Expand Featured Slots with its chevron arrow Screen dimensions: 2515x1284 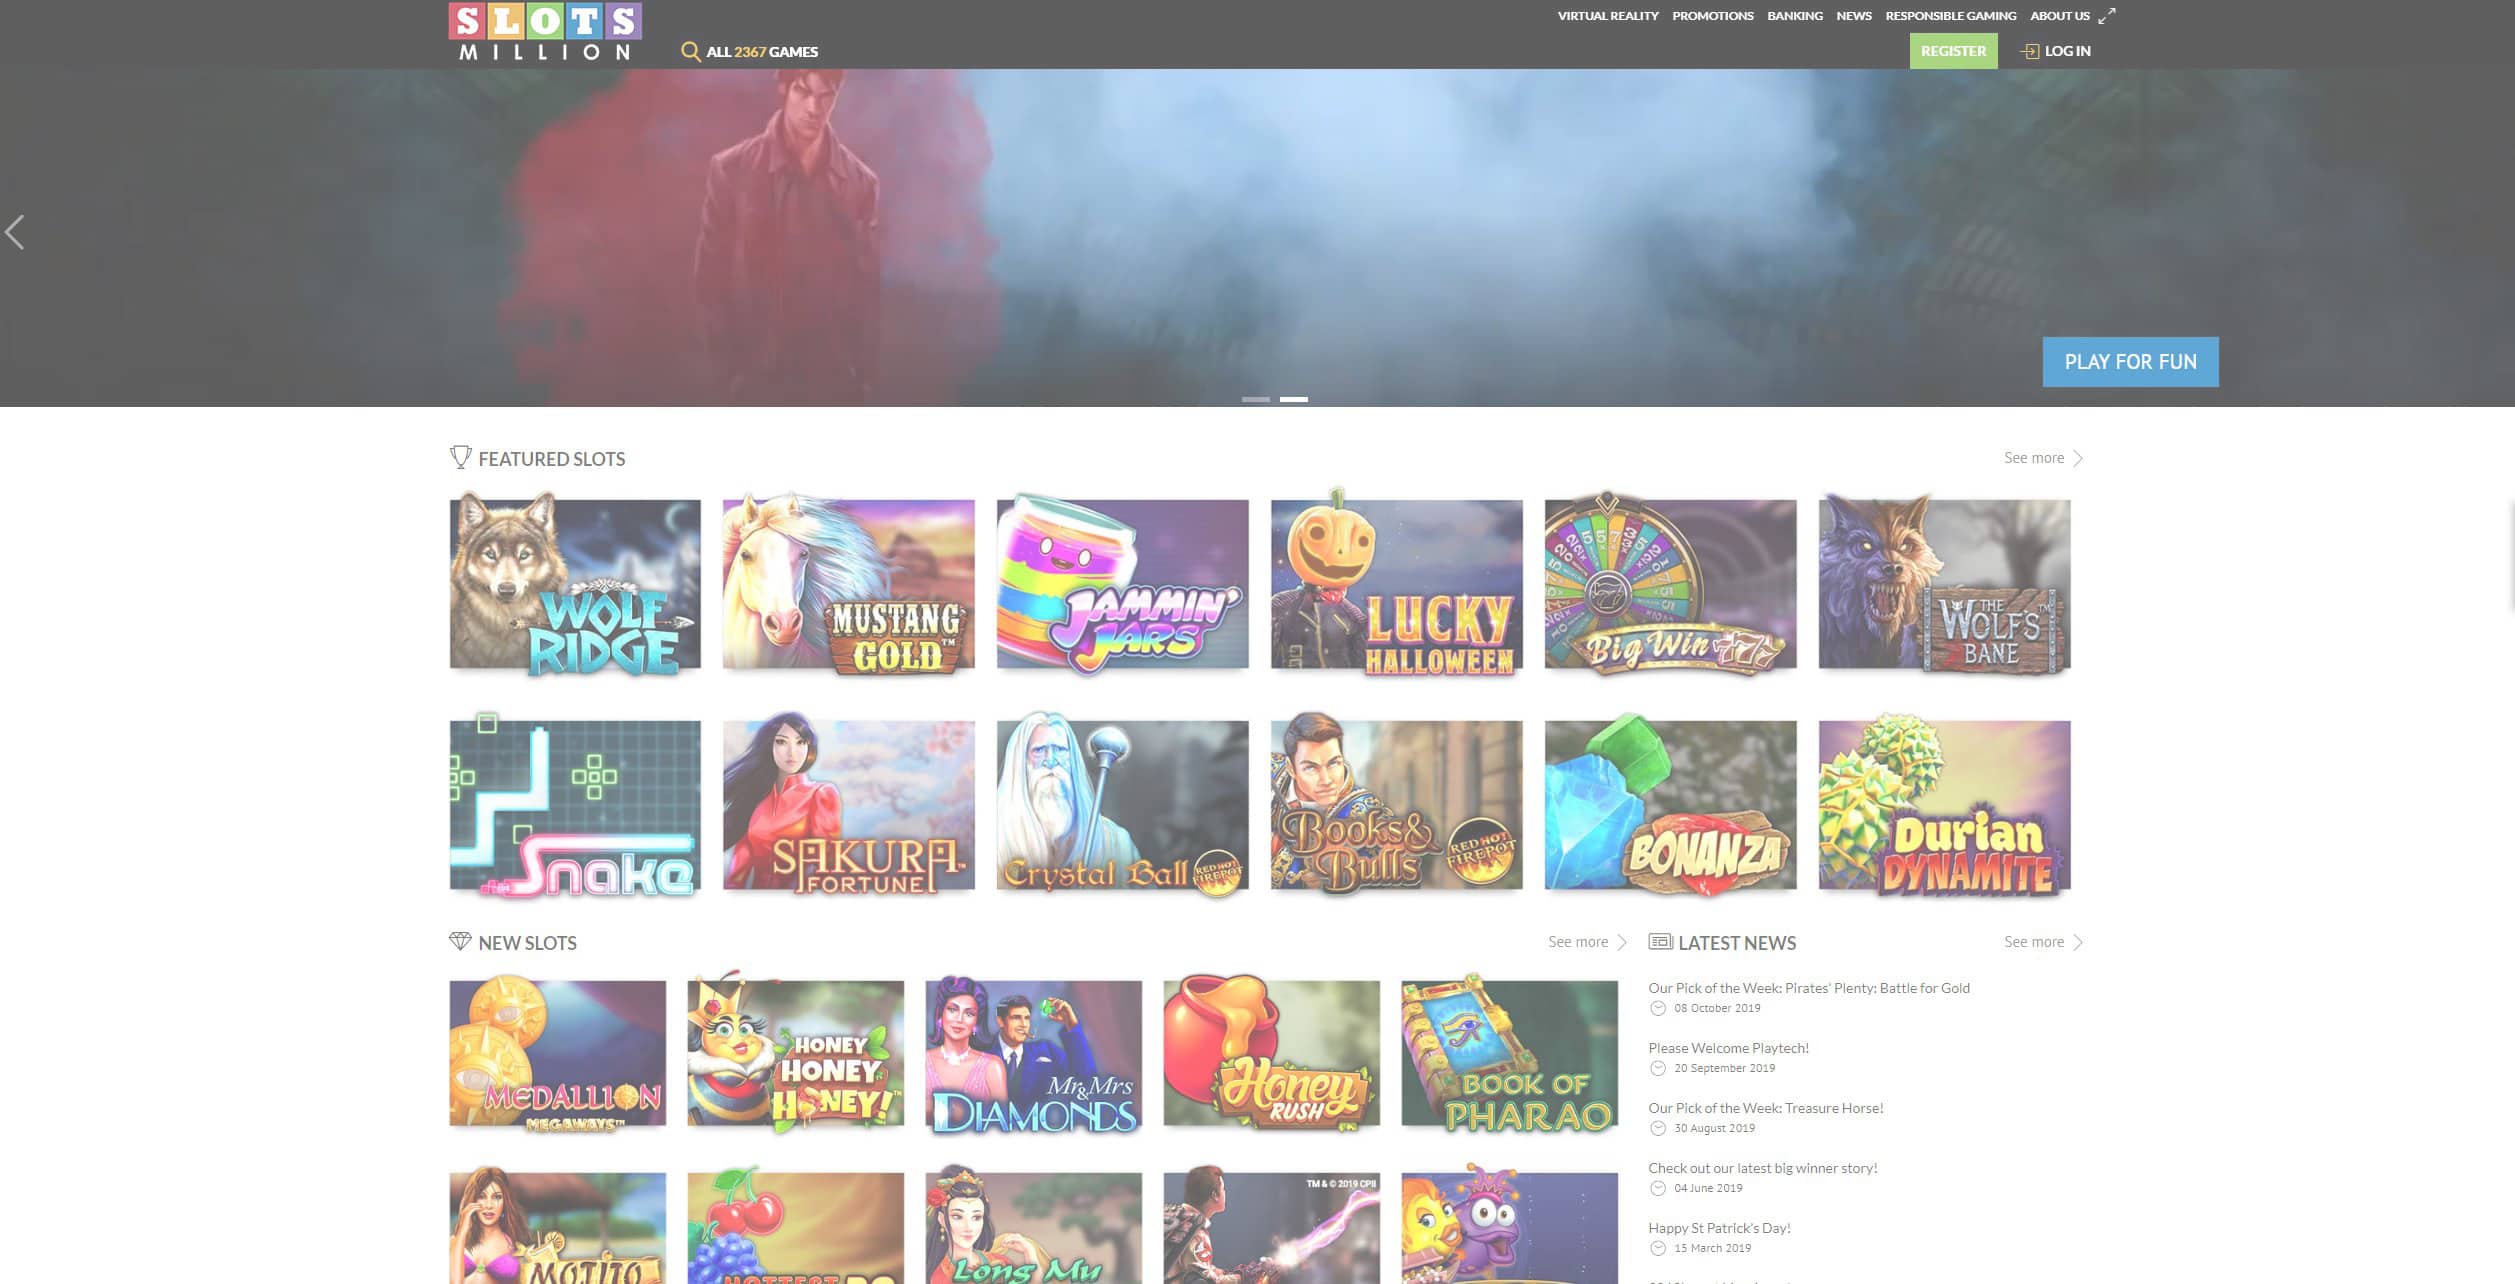2078,458
